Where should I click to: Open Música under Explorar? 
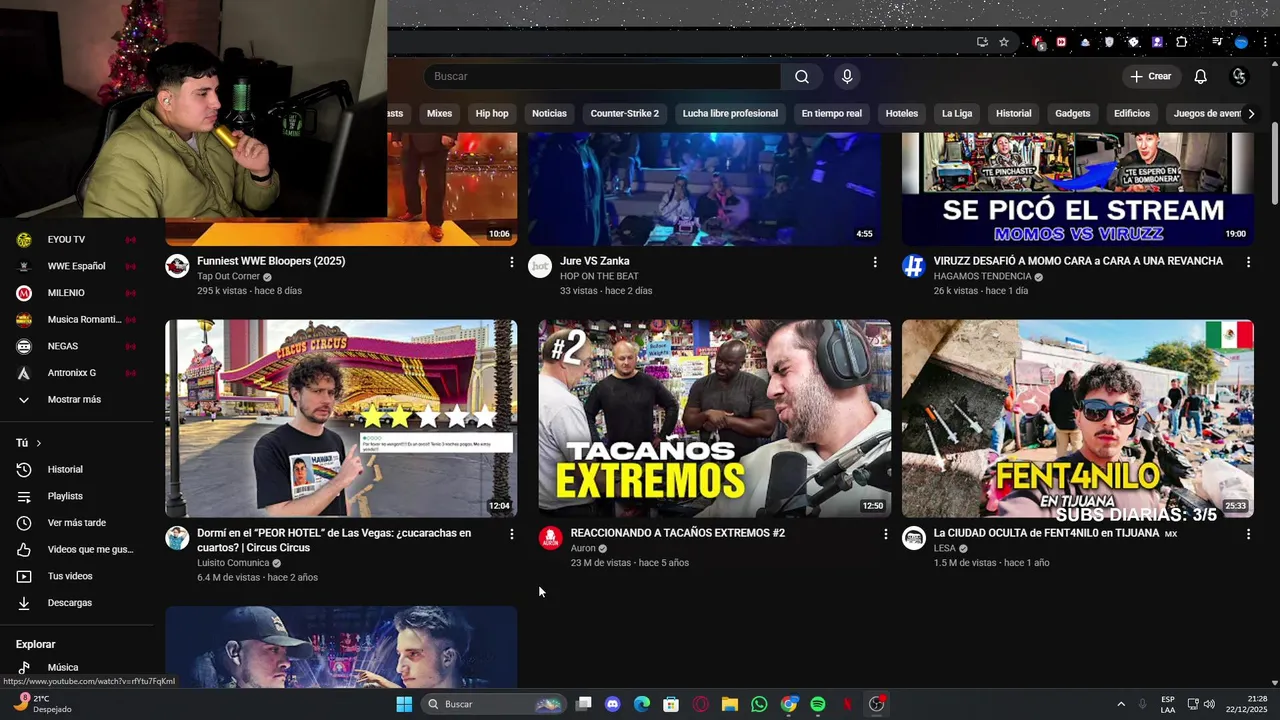(76, 668)
